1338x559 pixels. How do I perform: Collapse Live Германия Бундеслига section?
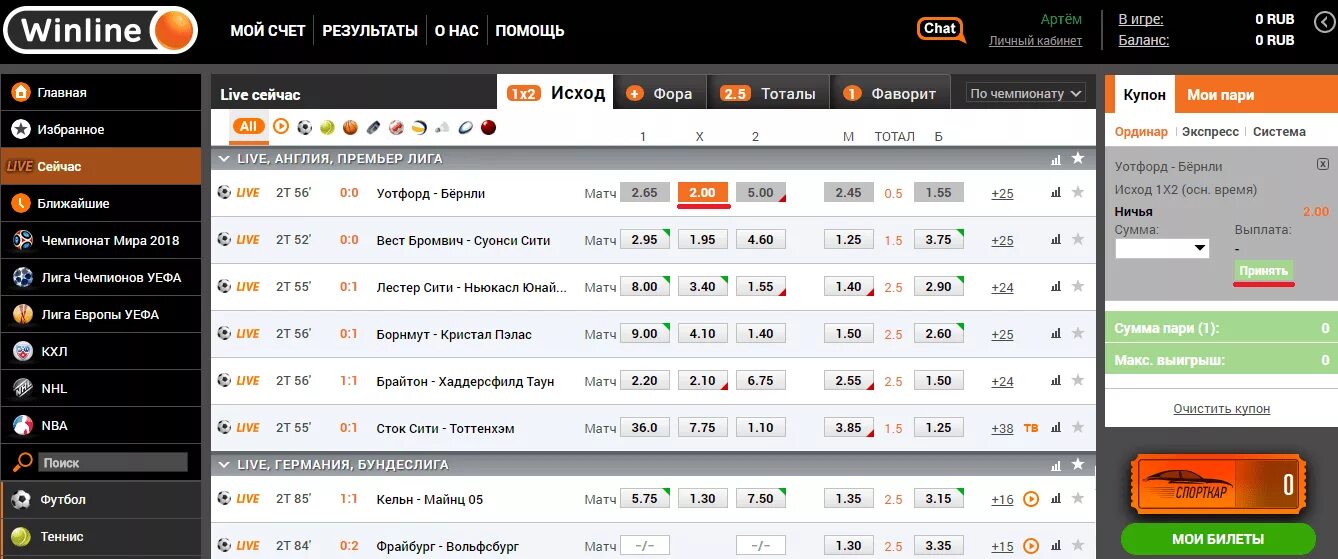(223, 465)
